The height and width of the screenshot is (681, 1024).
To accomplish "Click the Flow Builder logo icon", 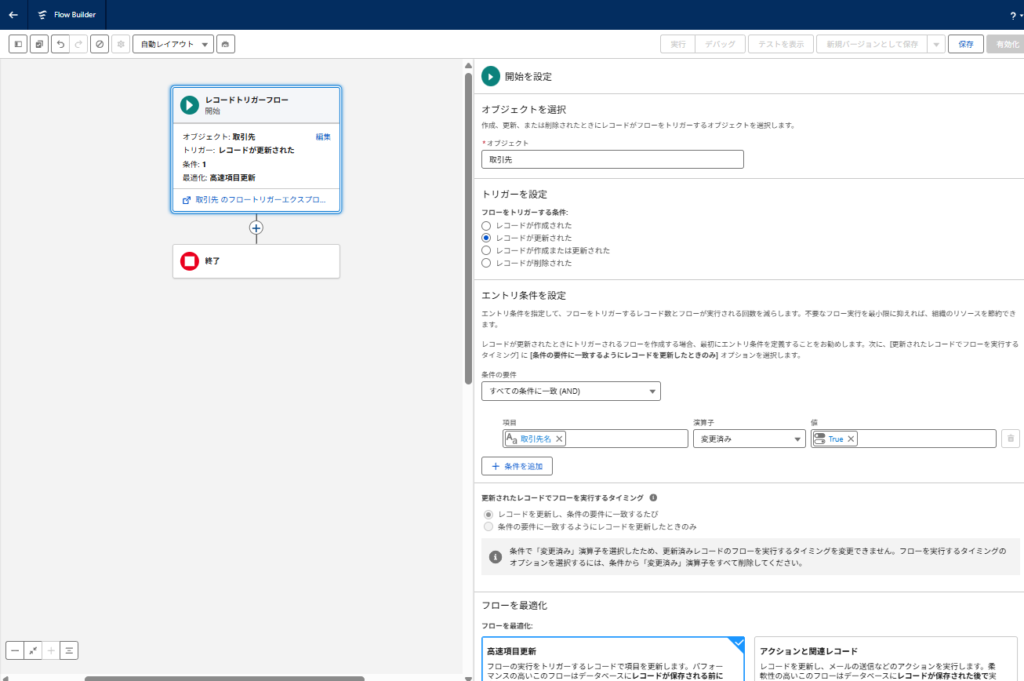I will point(42,14).
